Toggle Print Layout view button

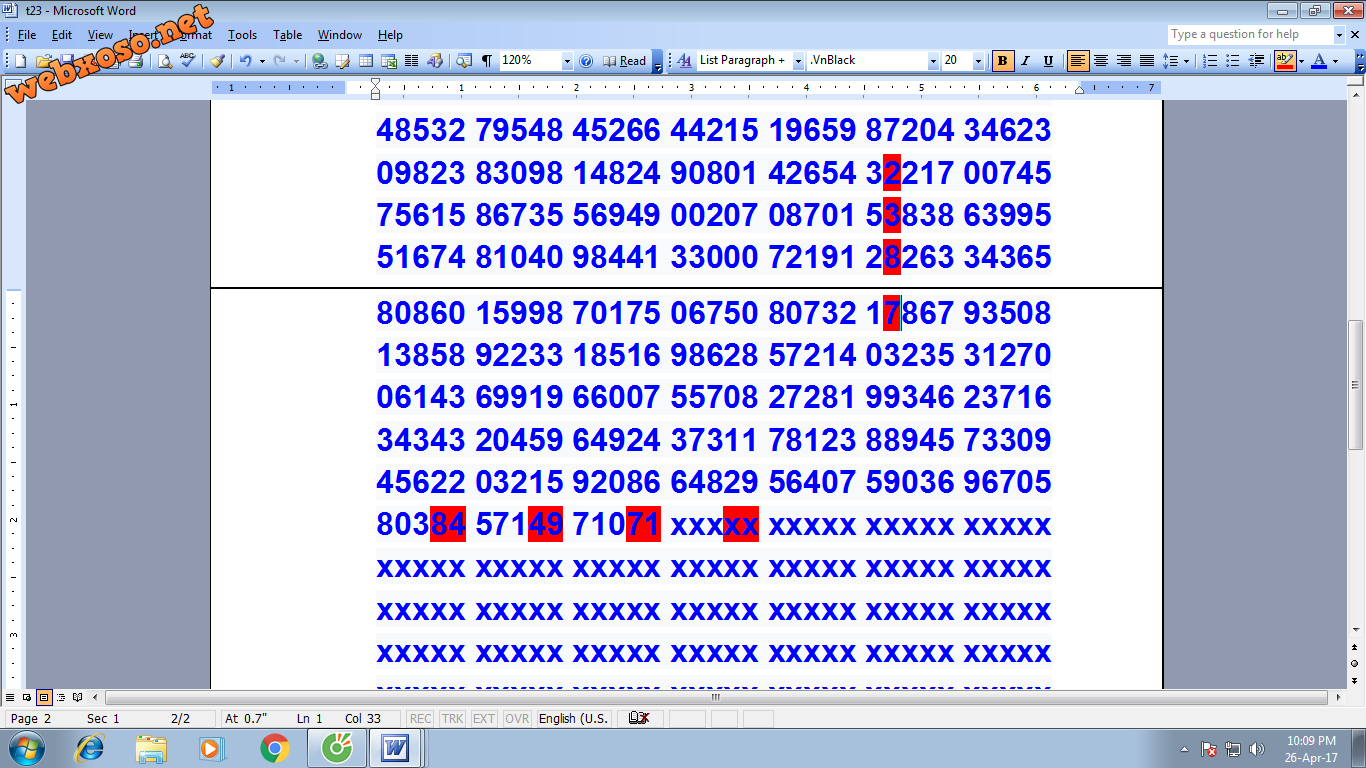pos(44,697)
